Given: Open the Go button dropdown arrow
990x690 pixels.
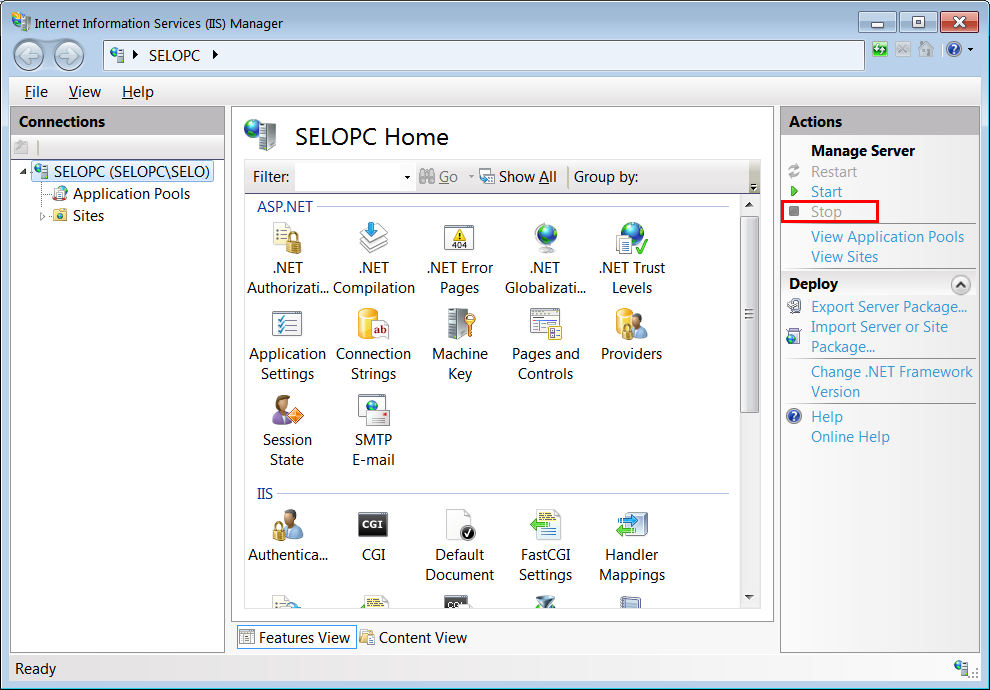Looking at the screenshot, I should coord(471,177).
